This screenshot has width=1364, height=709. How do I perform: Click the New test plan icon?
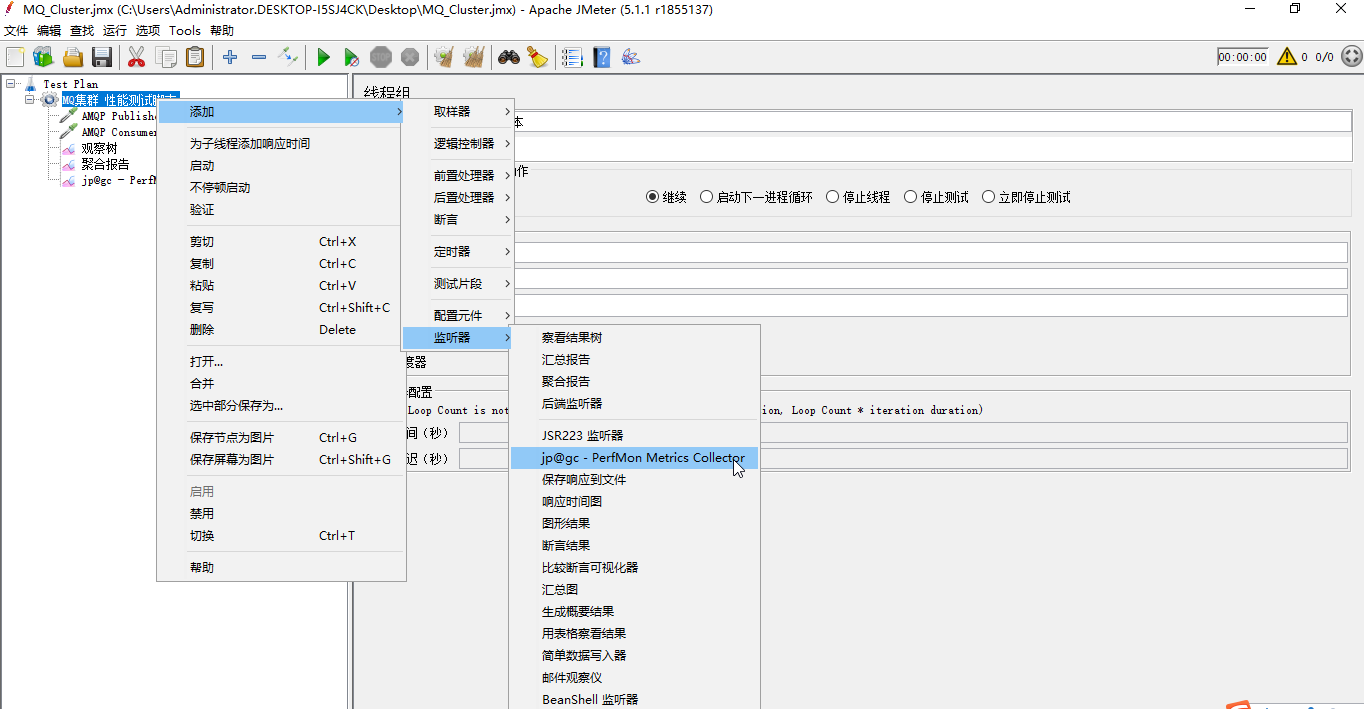pyautogui.click(x=15, y=57)
